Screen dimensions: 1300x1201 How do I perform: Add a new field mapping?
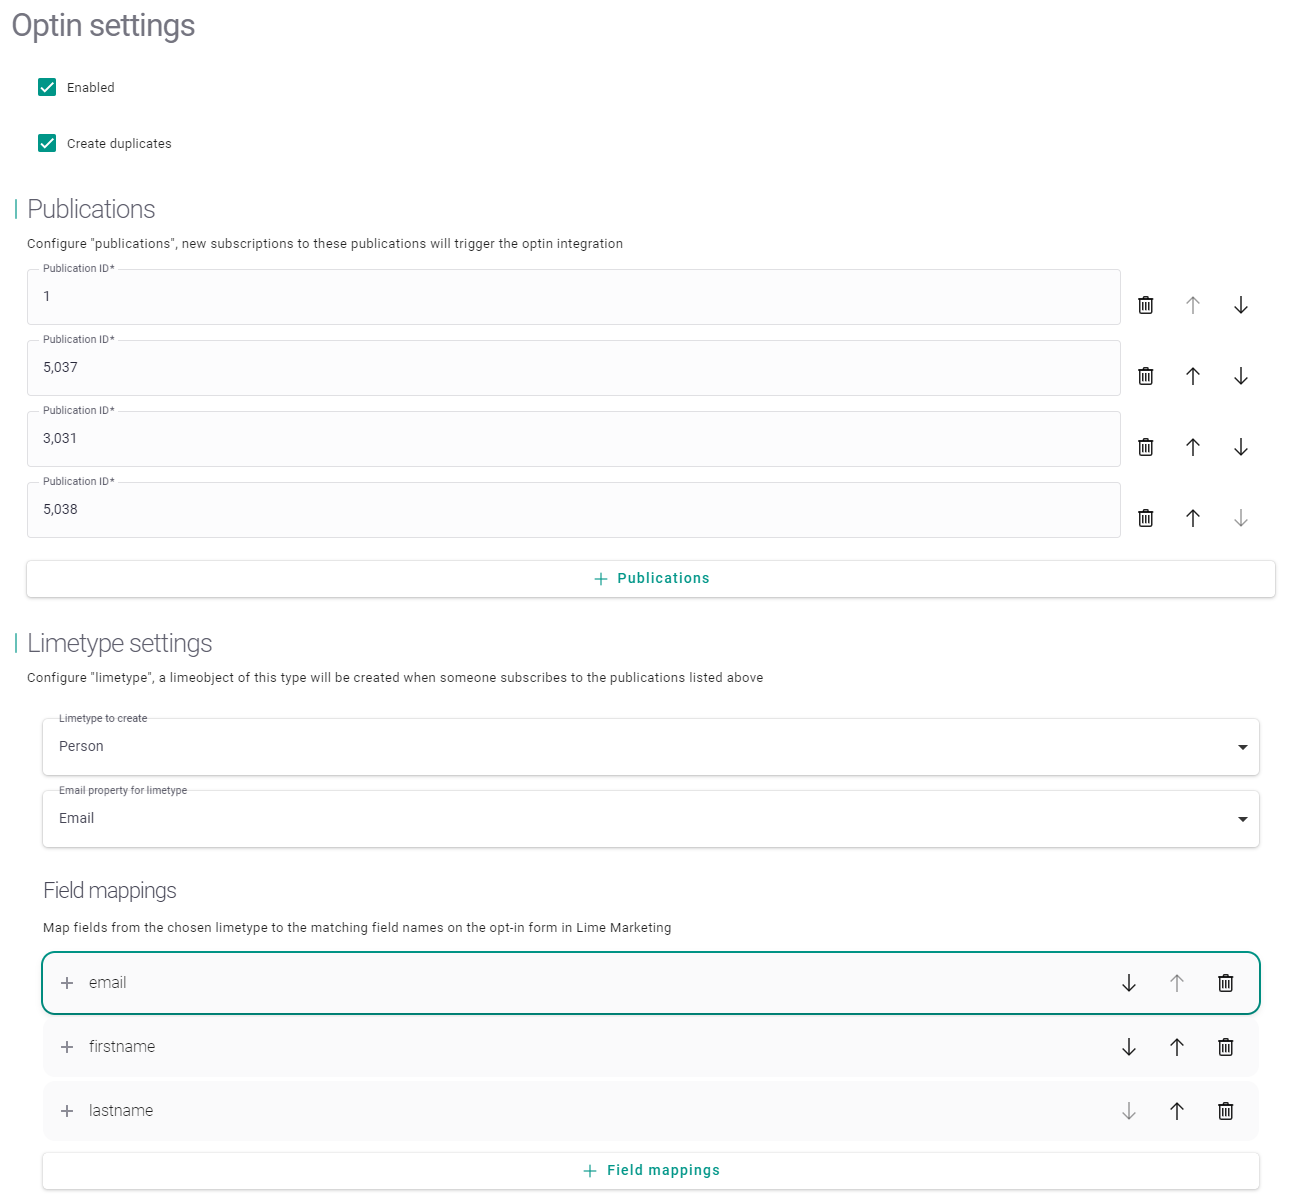tap(651, 1170)
